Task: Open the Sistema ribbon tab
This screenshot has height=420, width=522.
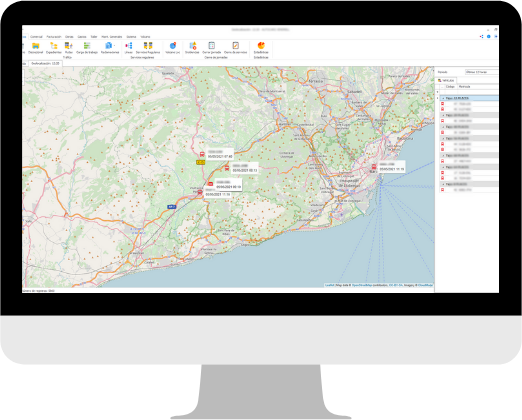Action: (131, 37)
